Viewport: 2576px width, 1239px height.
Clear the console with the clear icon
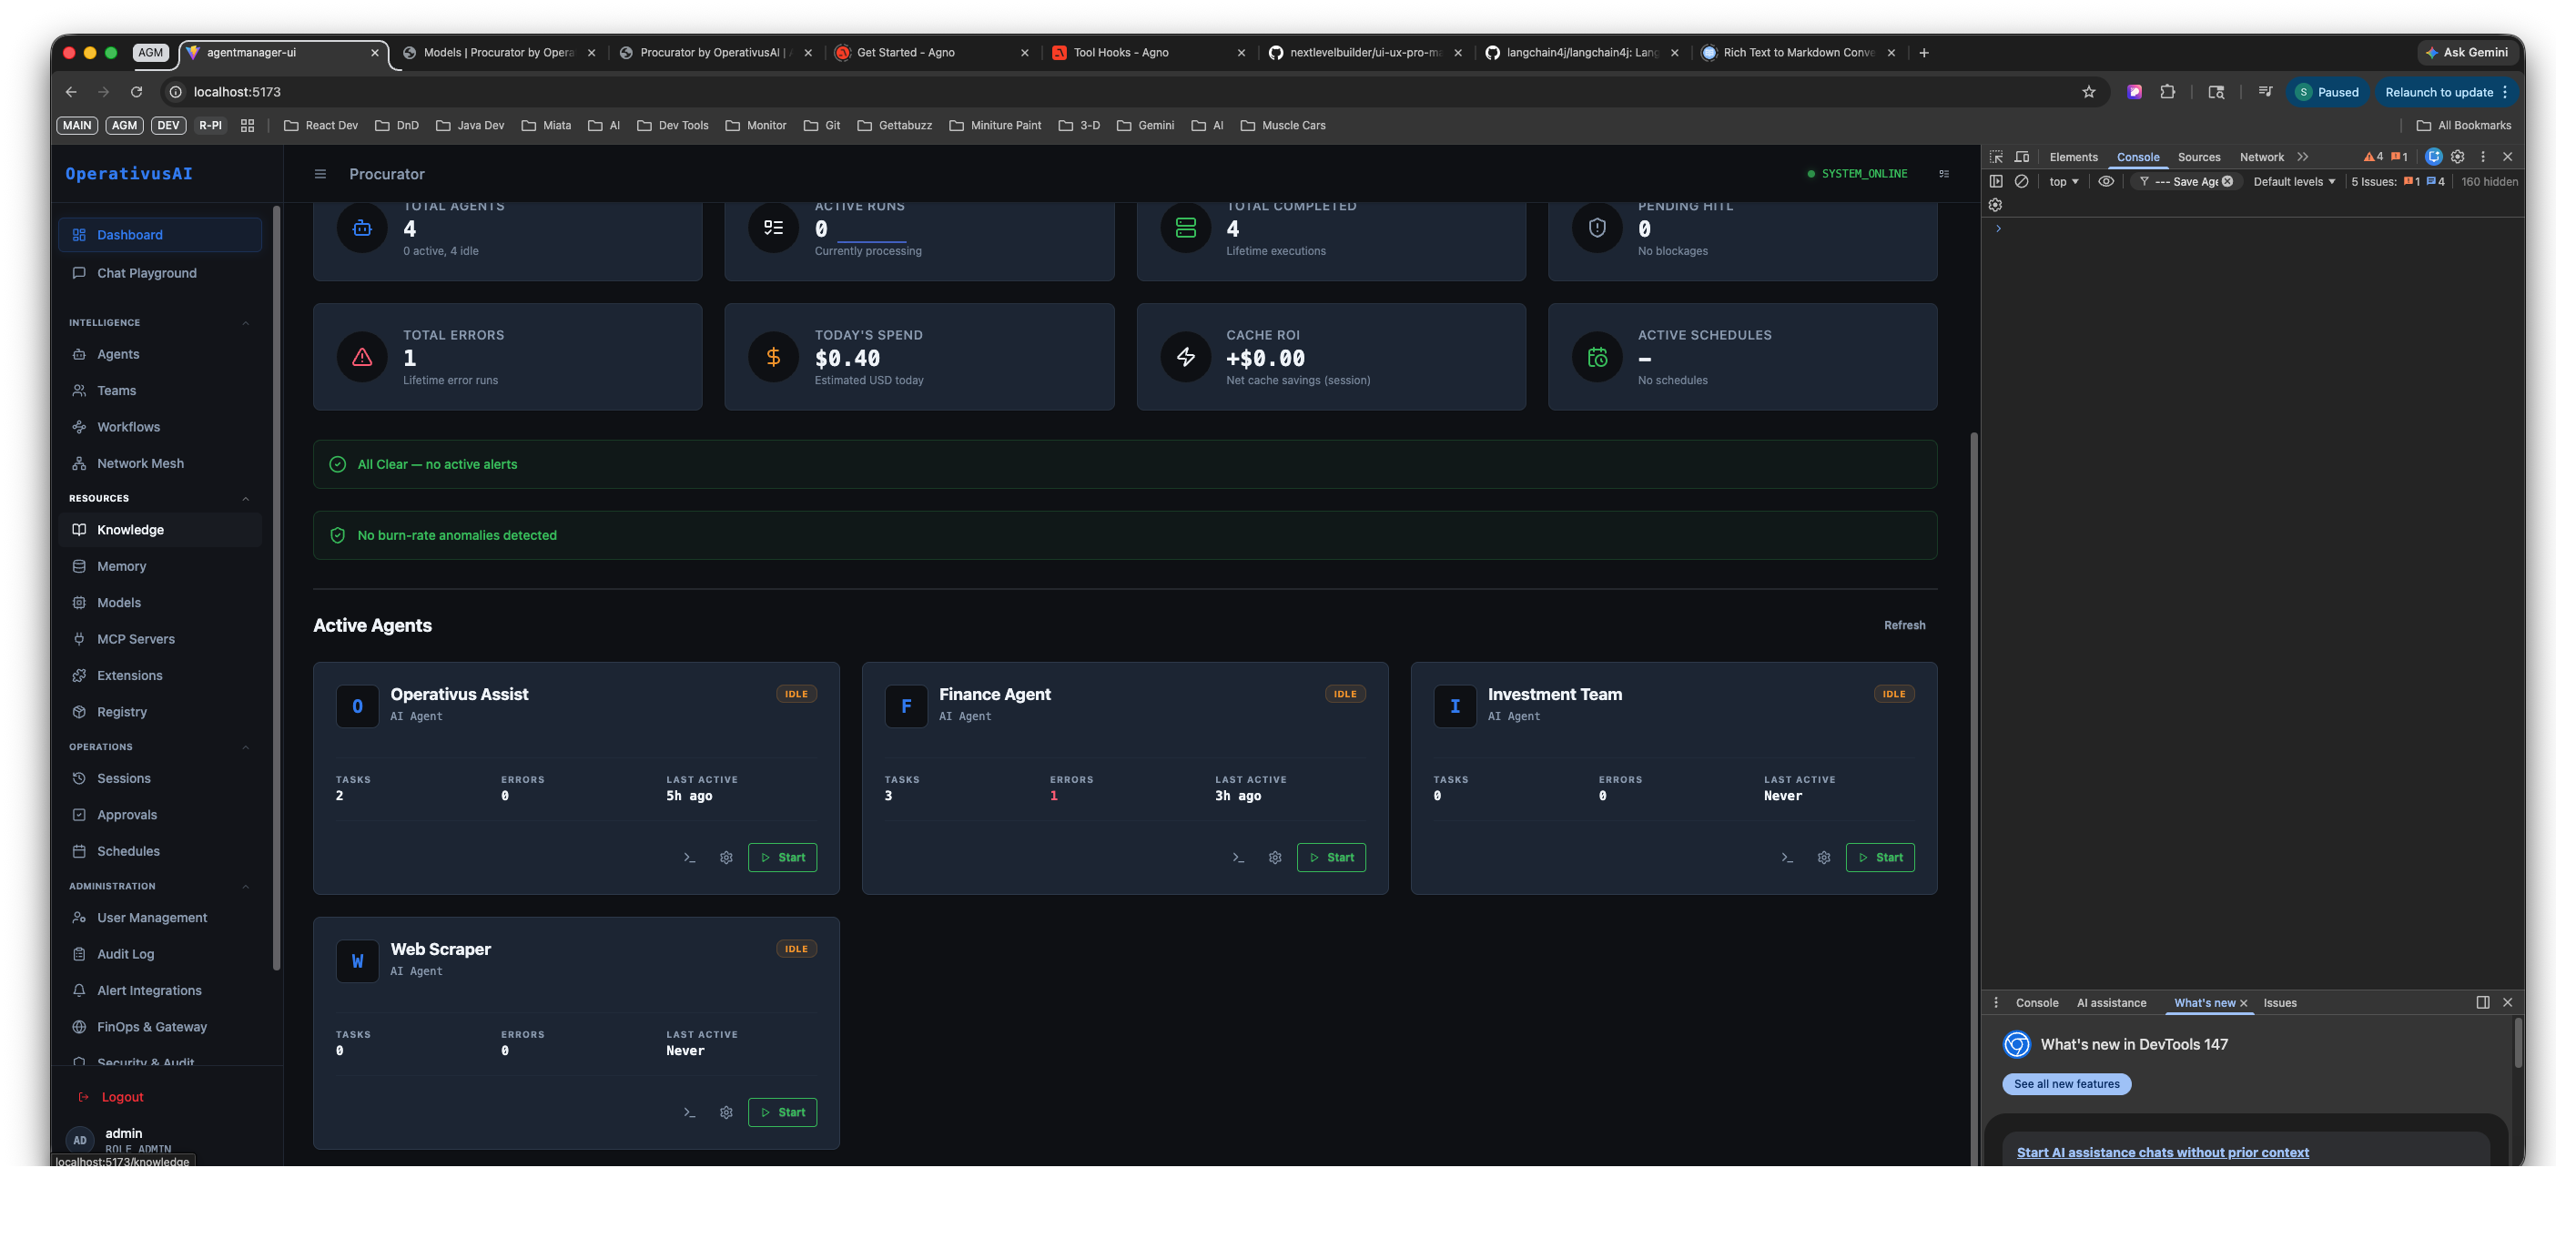[x=2021, y=182]
